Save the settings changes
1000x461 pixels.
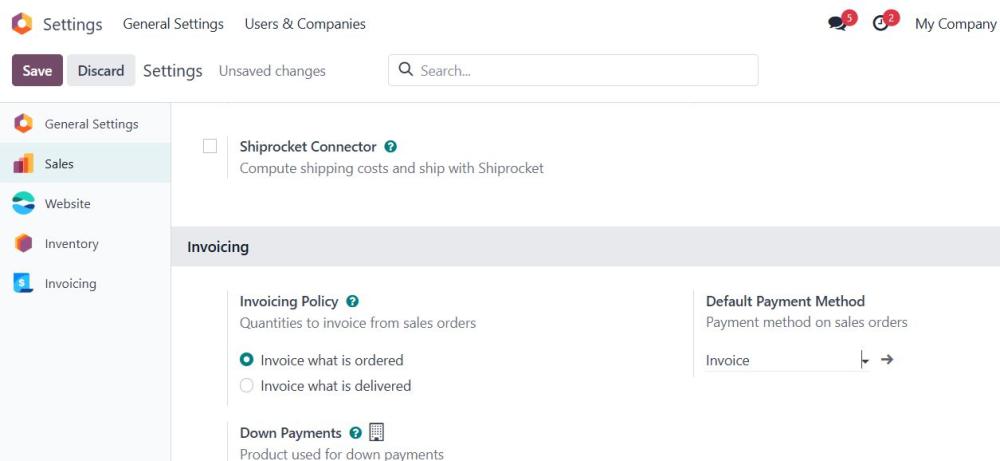pos(37,70)
